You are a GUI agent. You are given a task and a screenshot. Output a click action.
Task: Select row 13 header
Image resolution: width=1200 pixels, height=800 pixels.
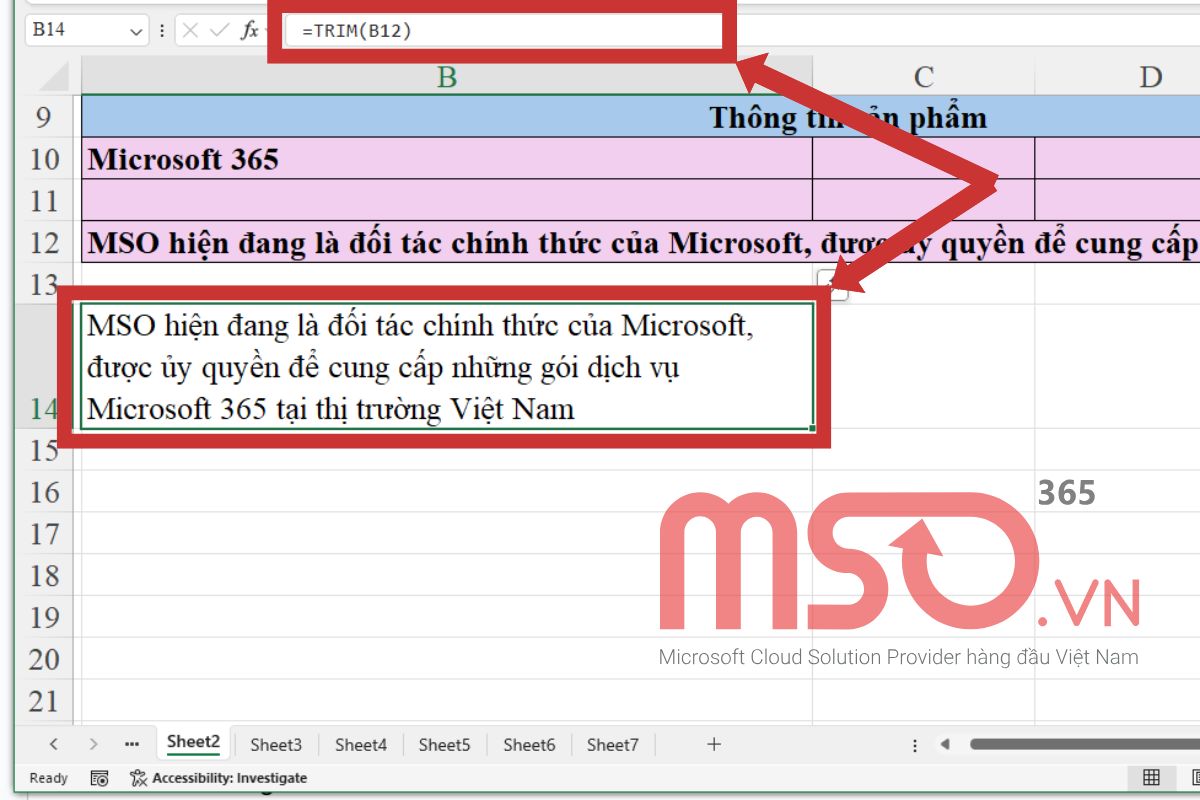tap(43, 284)
